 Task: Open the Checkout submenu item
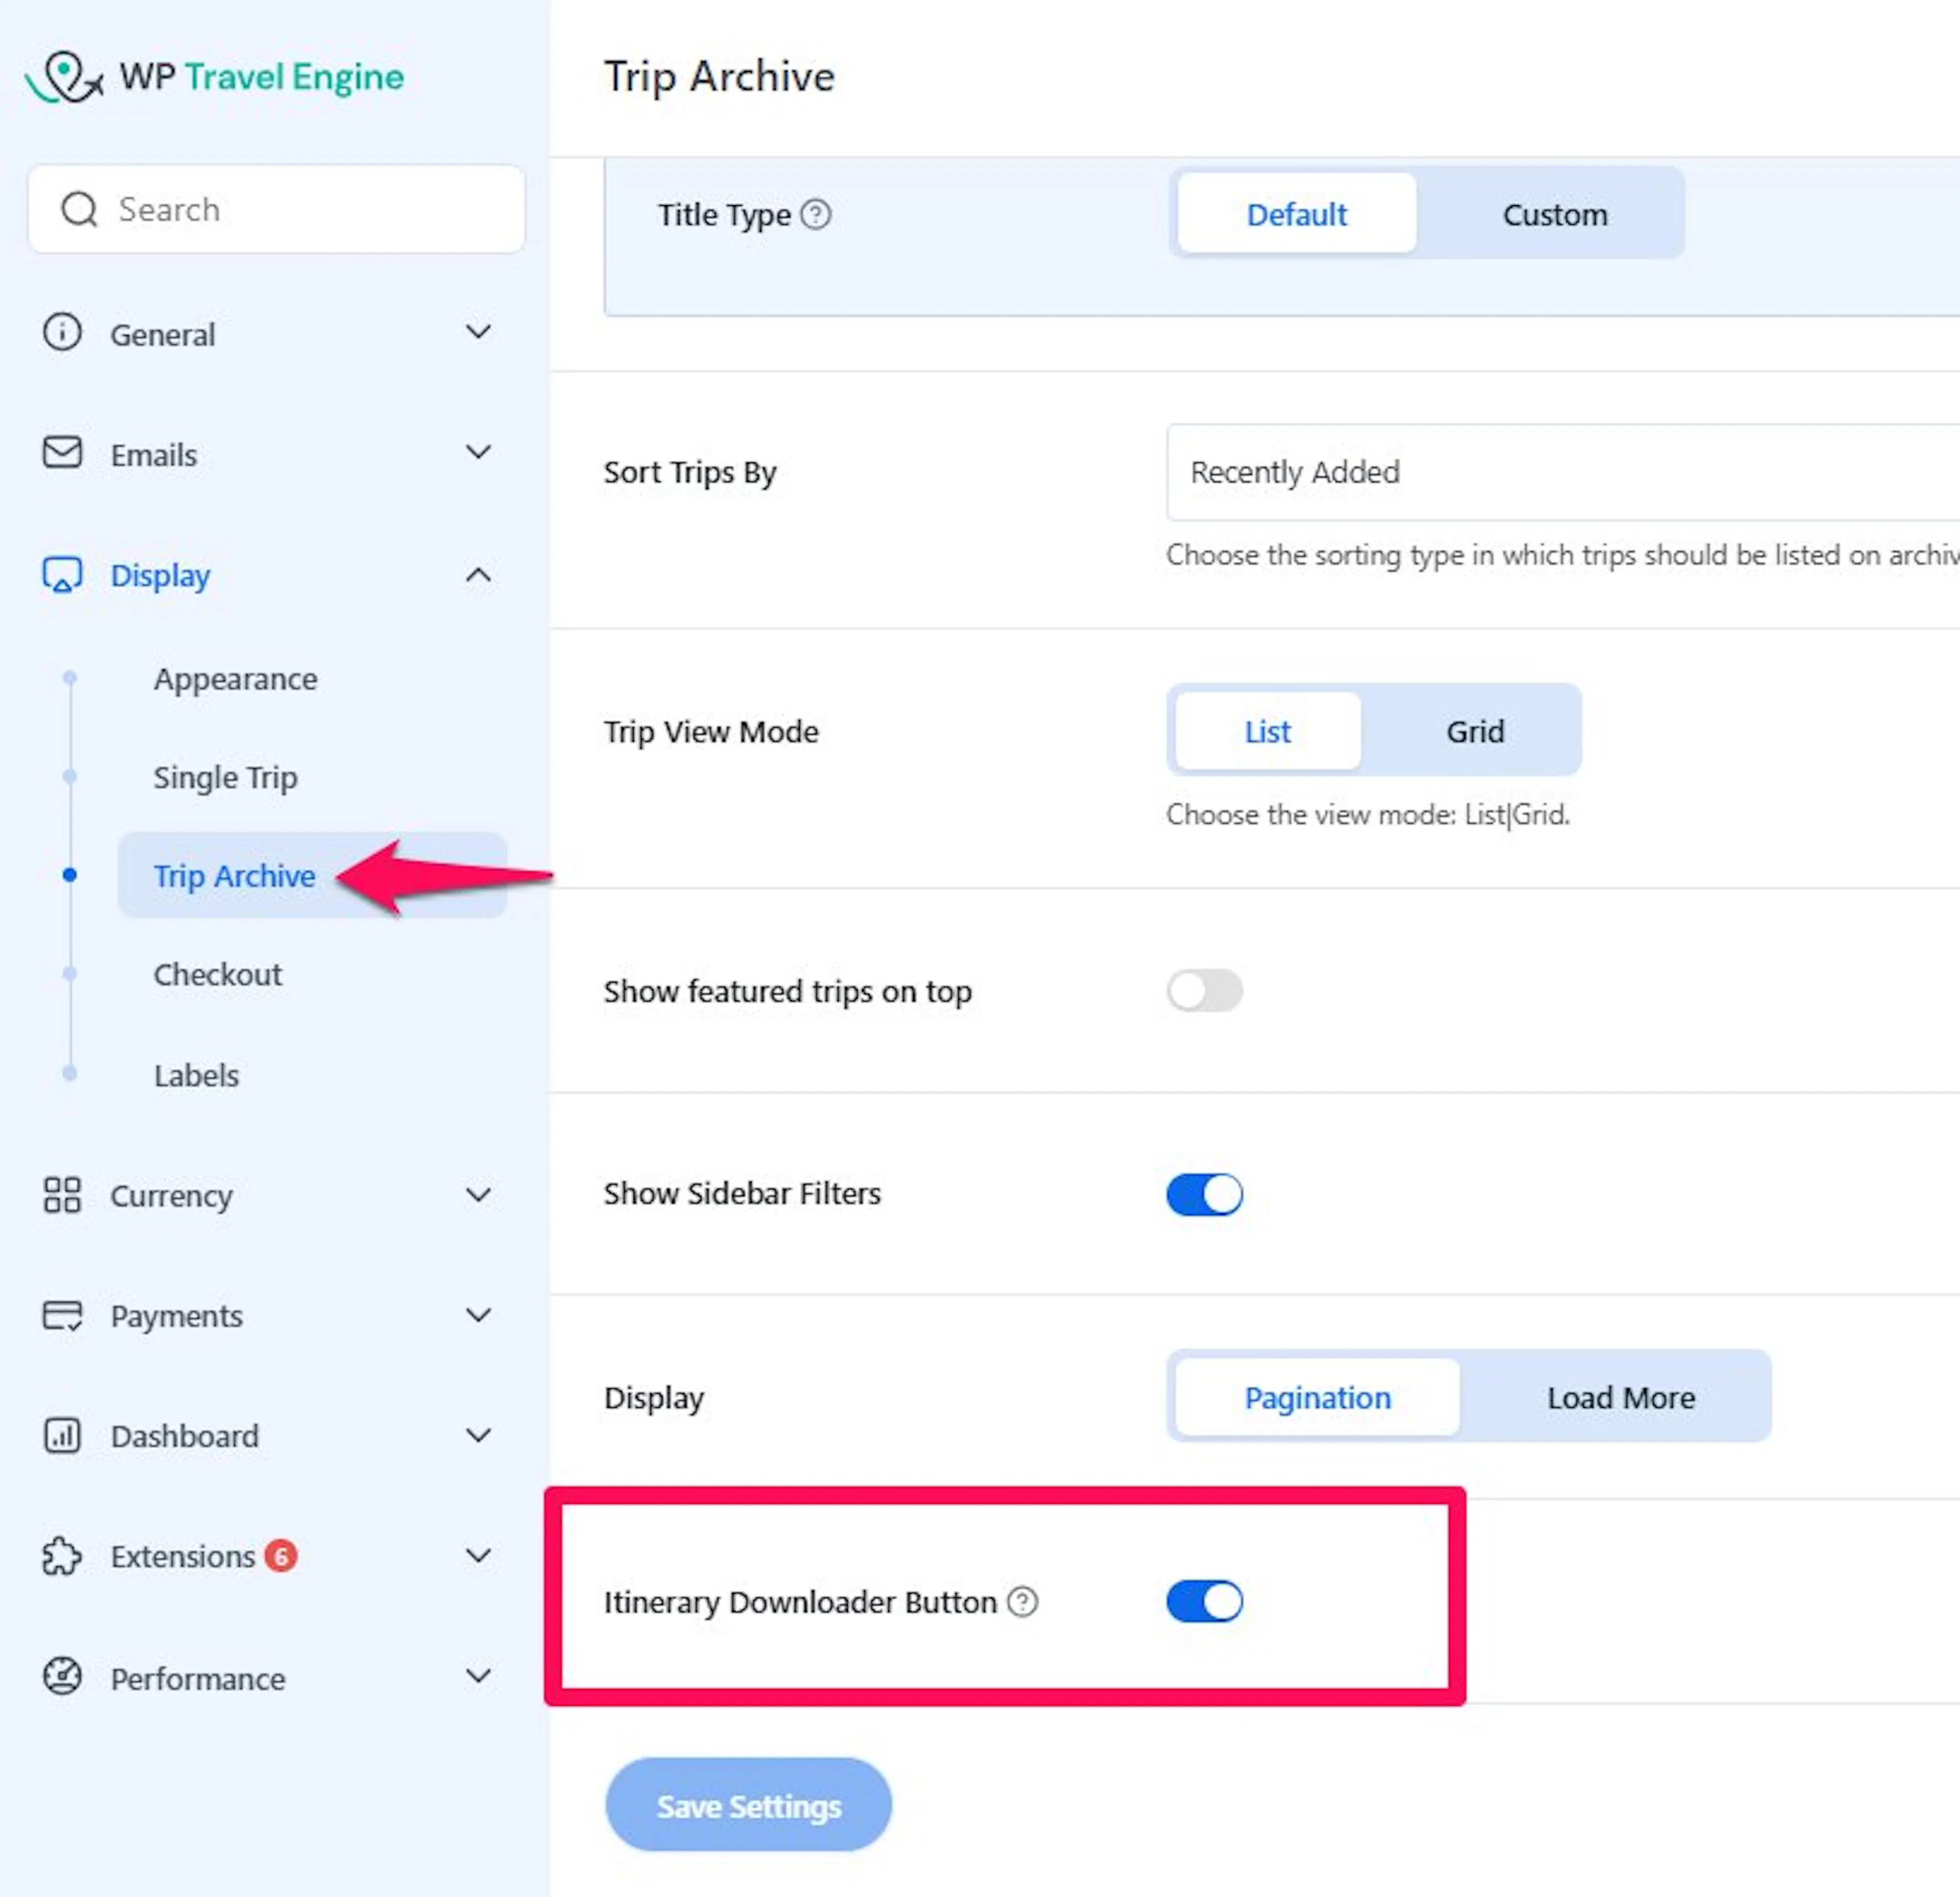pos(217,974)
